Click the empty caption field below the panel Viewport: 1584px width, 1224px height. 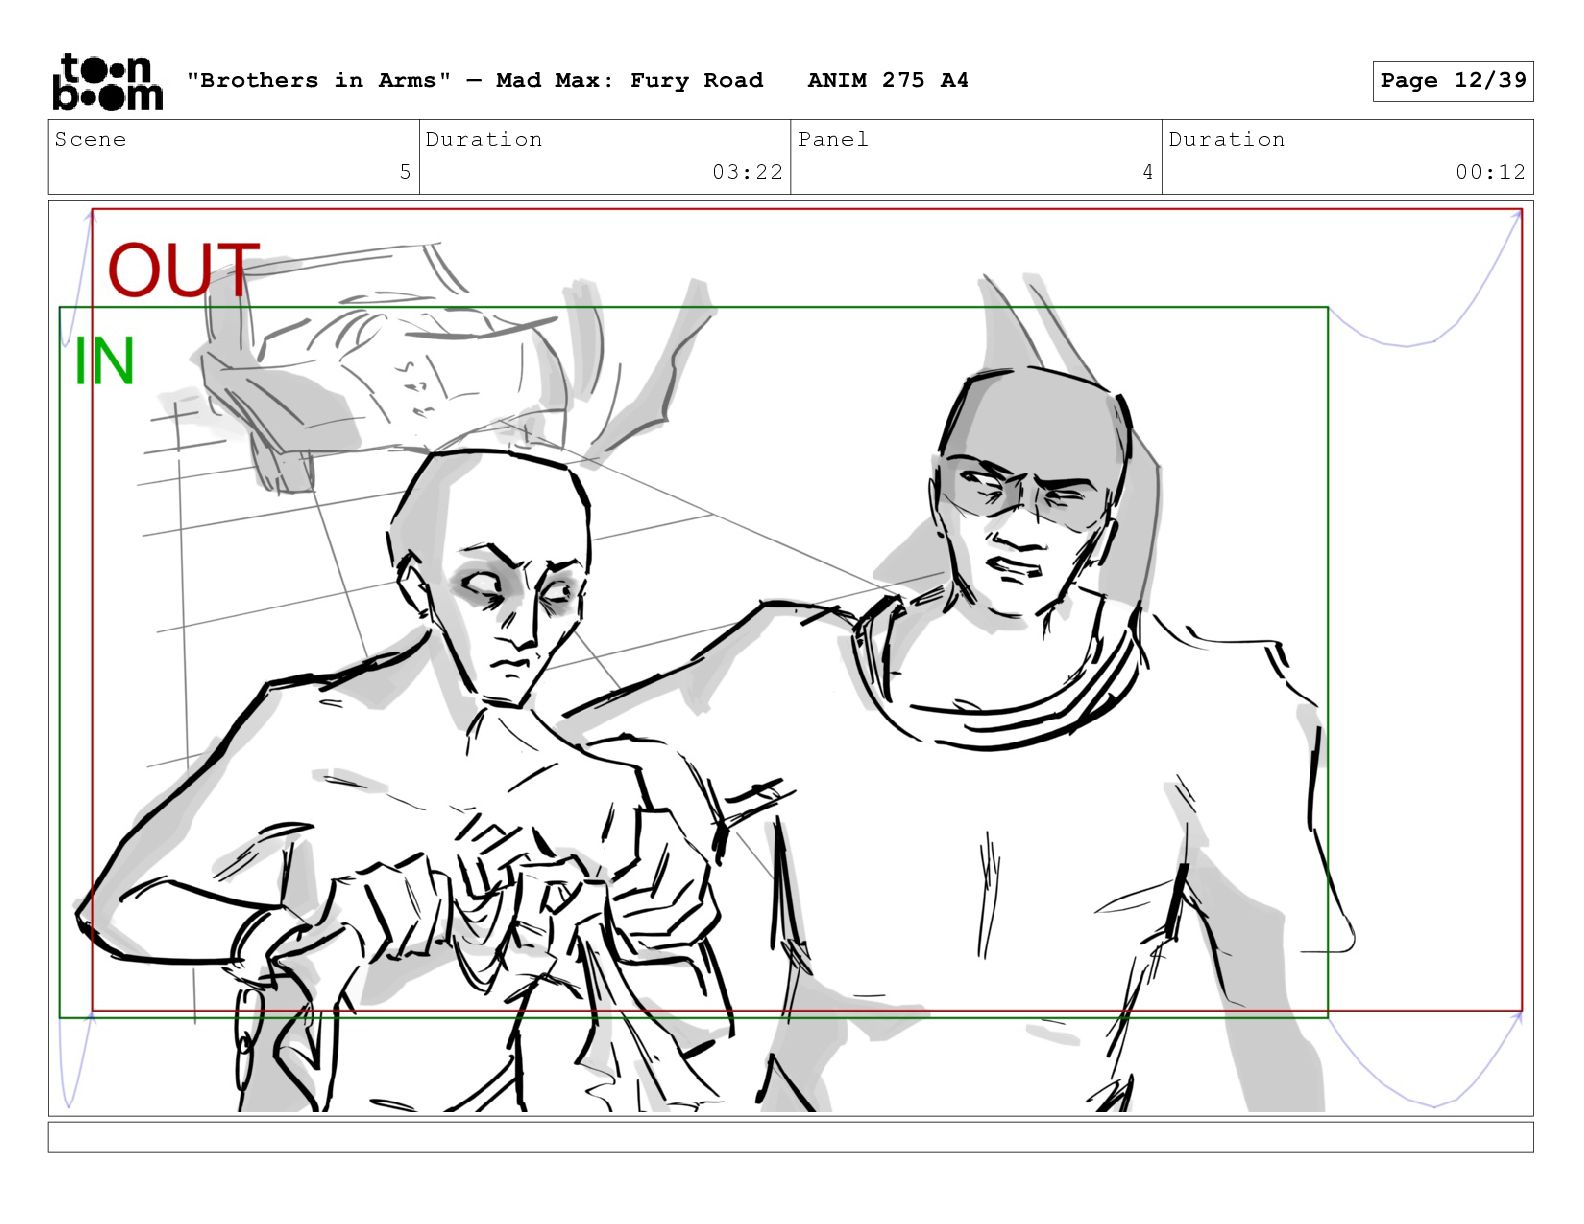point(790,1137)
